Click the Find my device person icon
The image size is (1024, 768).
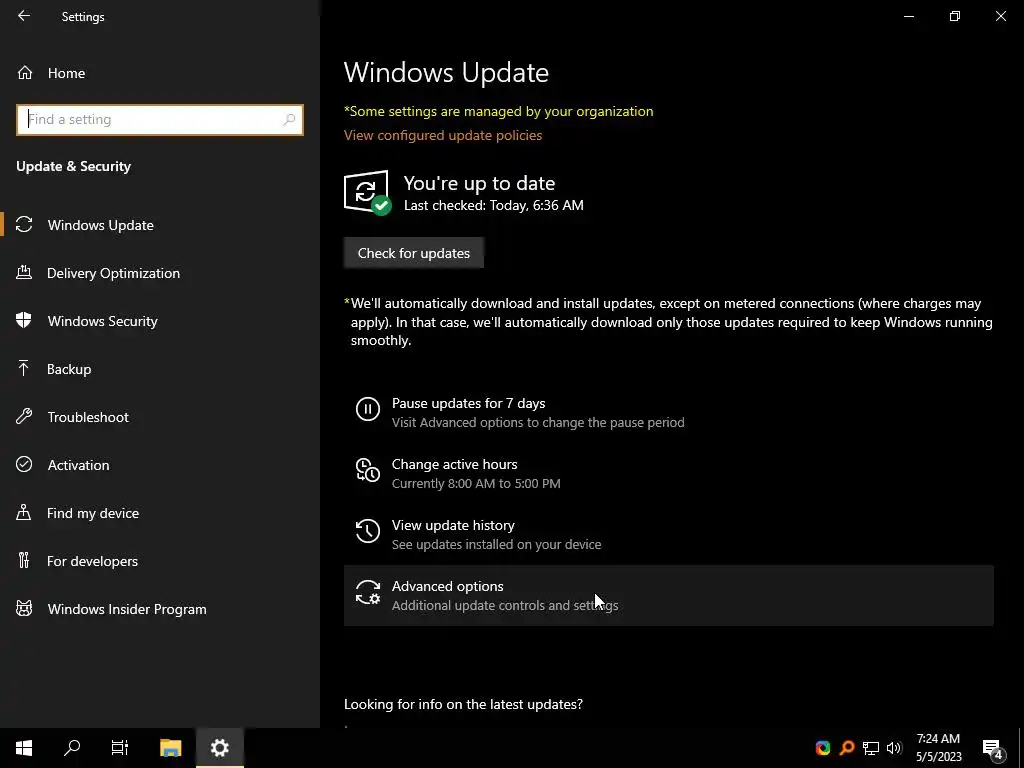pyautogui.click(x=24, y=512)
